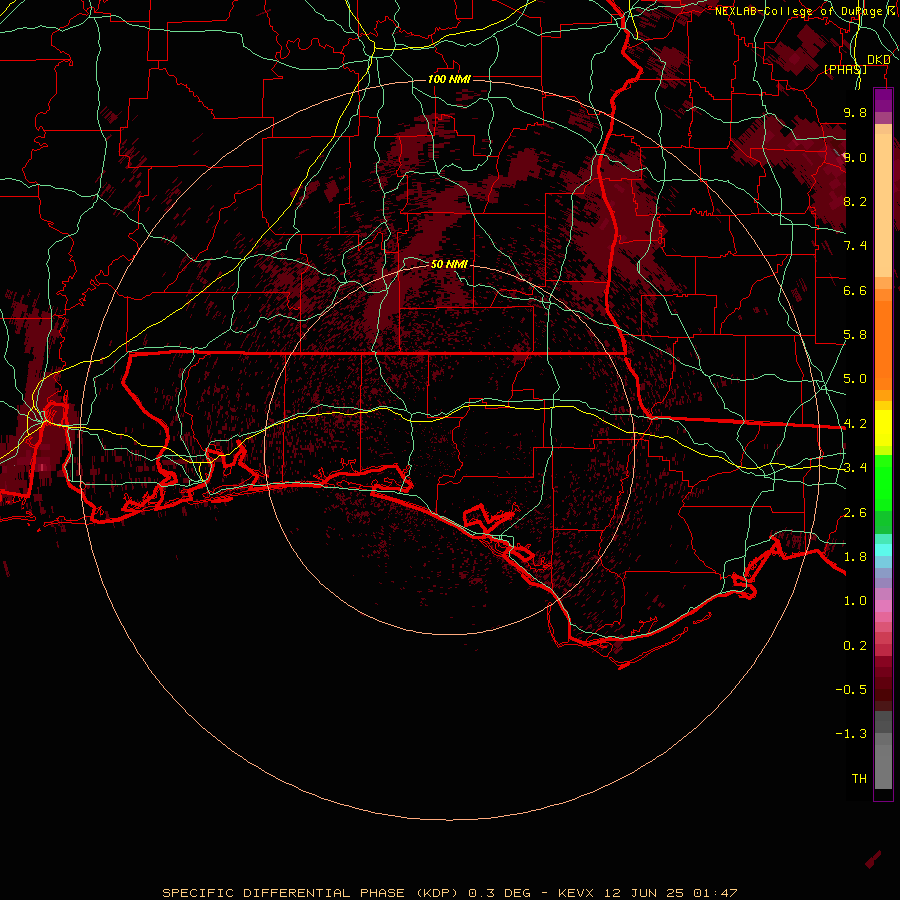Click the 5.8 scale value
The height and width of the screenshot is (900, 900).
[855, 335]
